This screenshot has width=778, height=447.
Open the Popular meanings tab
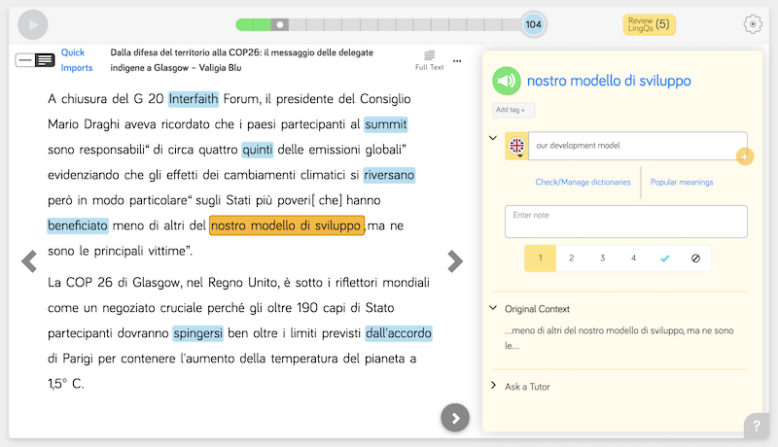[681, 182]
